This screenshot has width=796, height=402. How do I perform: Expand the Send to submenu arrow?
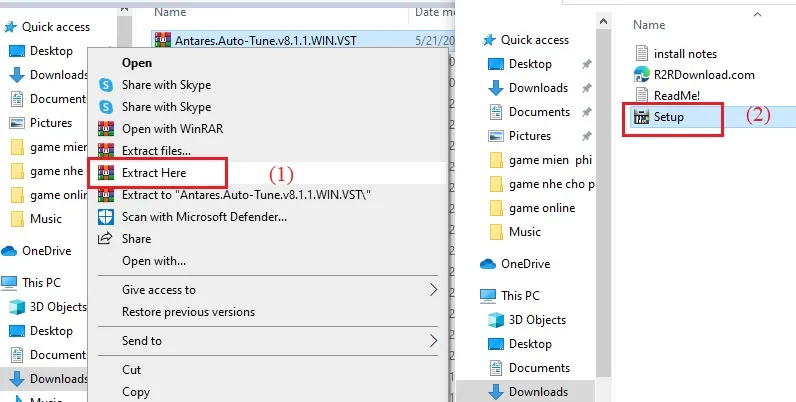tap(434, 341)
